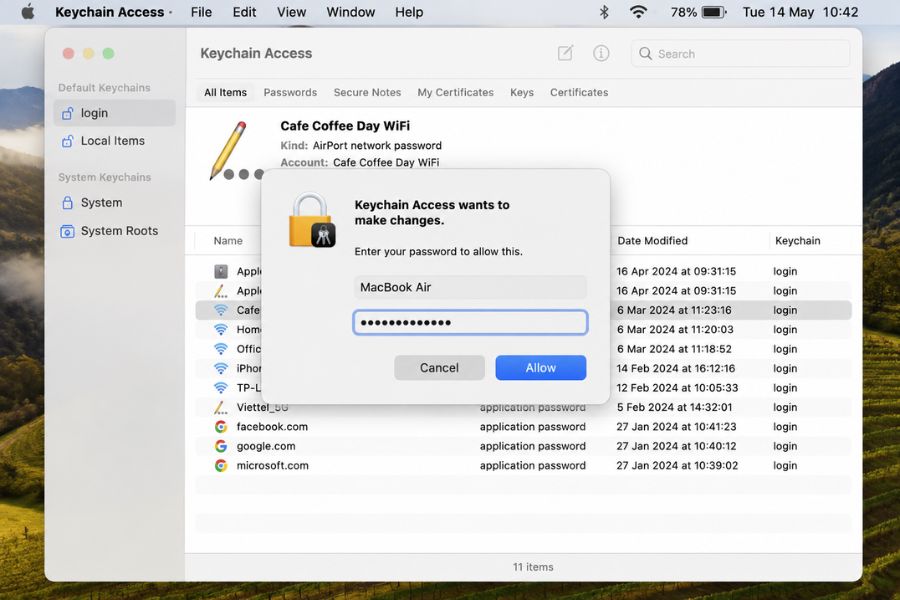Select the google.com entry icon
900x600 pixels.
pos(220,446)
